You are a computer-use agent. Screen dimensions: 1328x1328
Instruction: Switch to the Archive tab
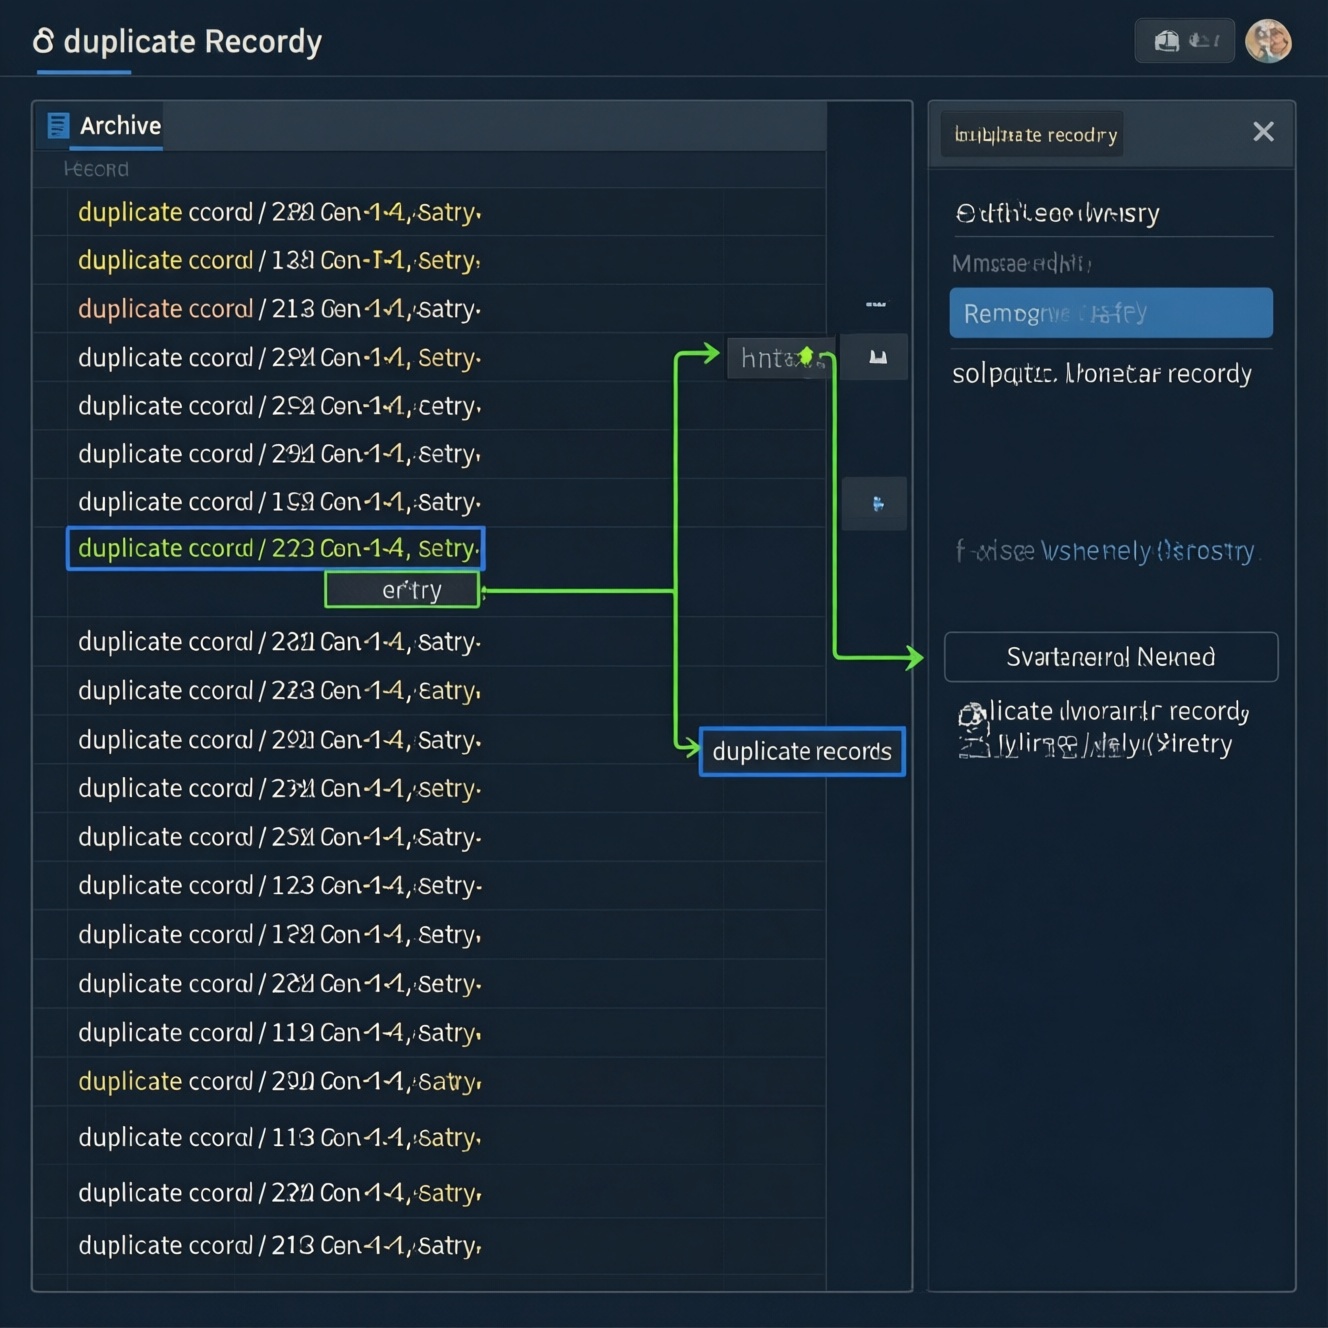[120, 126]
